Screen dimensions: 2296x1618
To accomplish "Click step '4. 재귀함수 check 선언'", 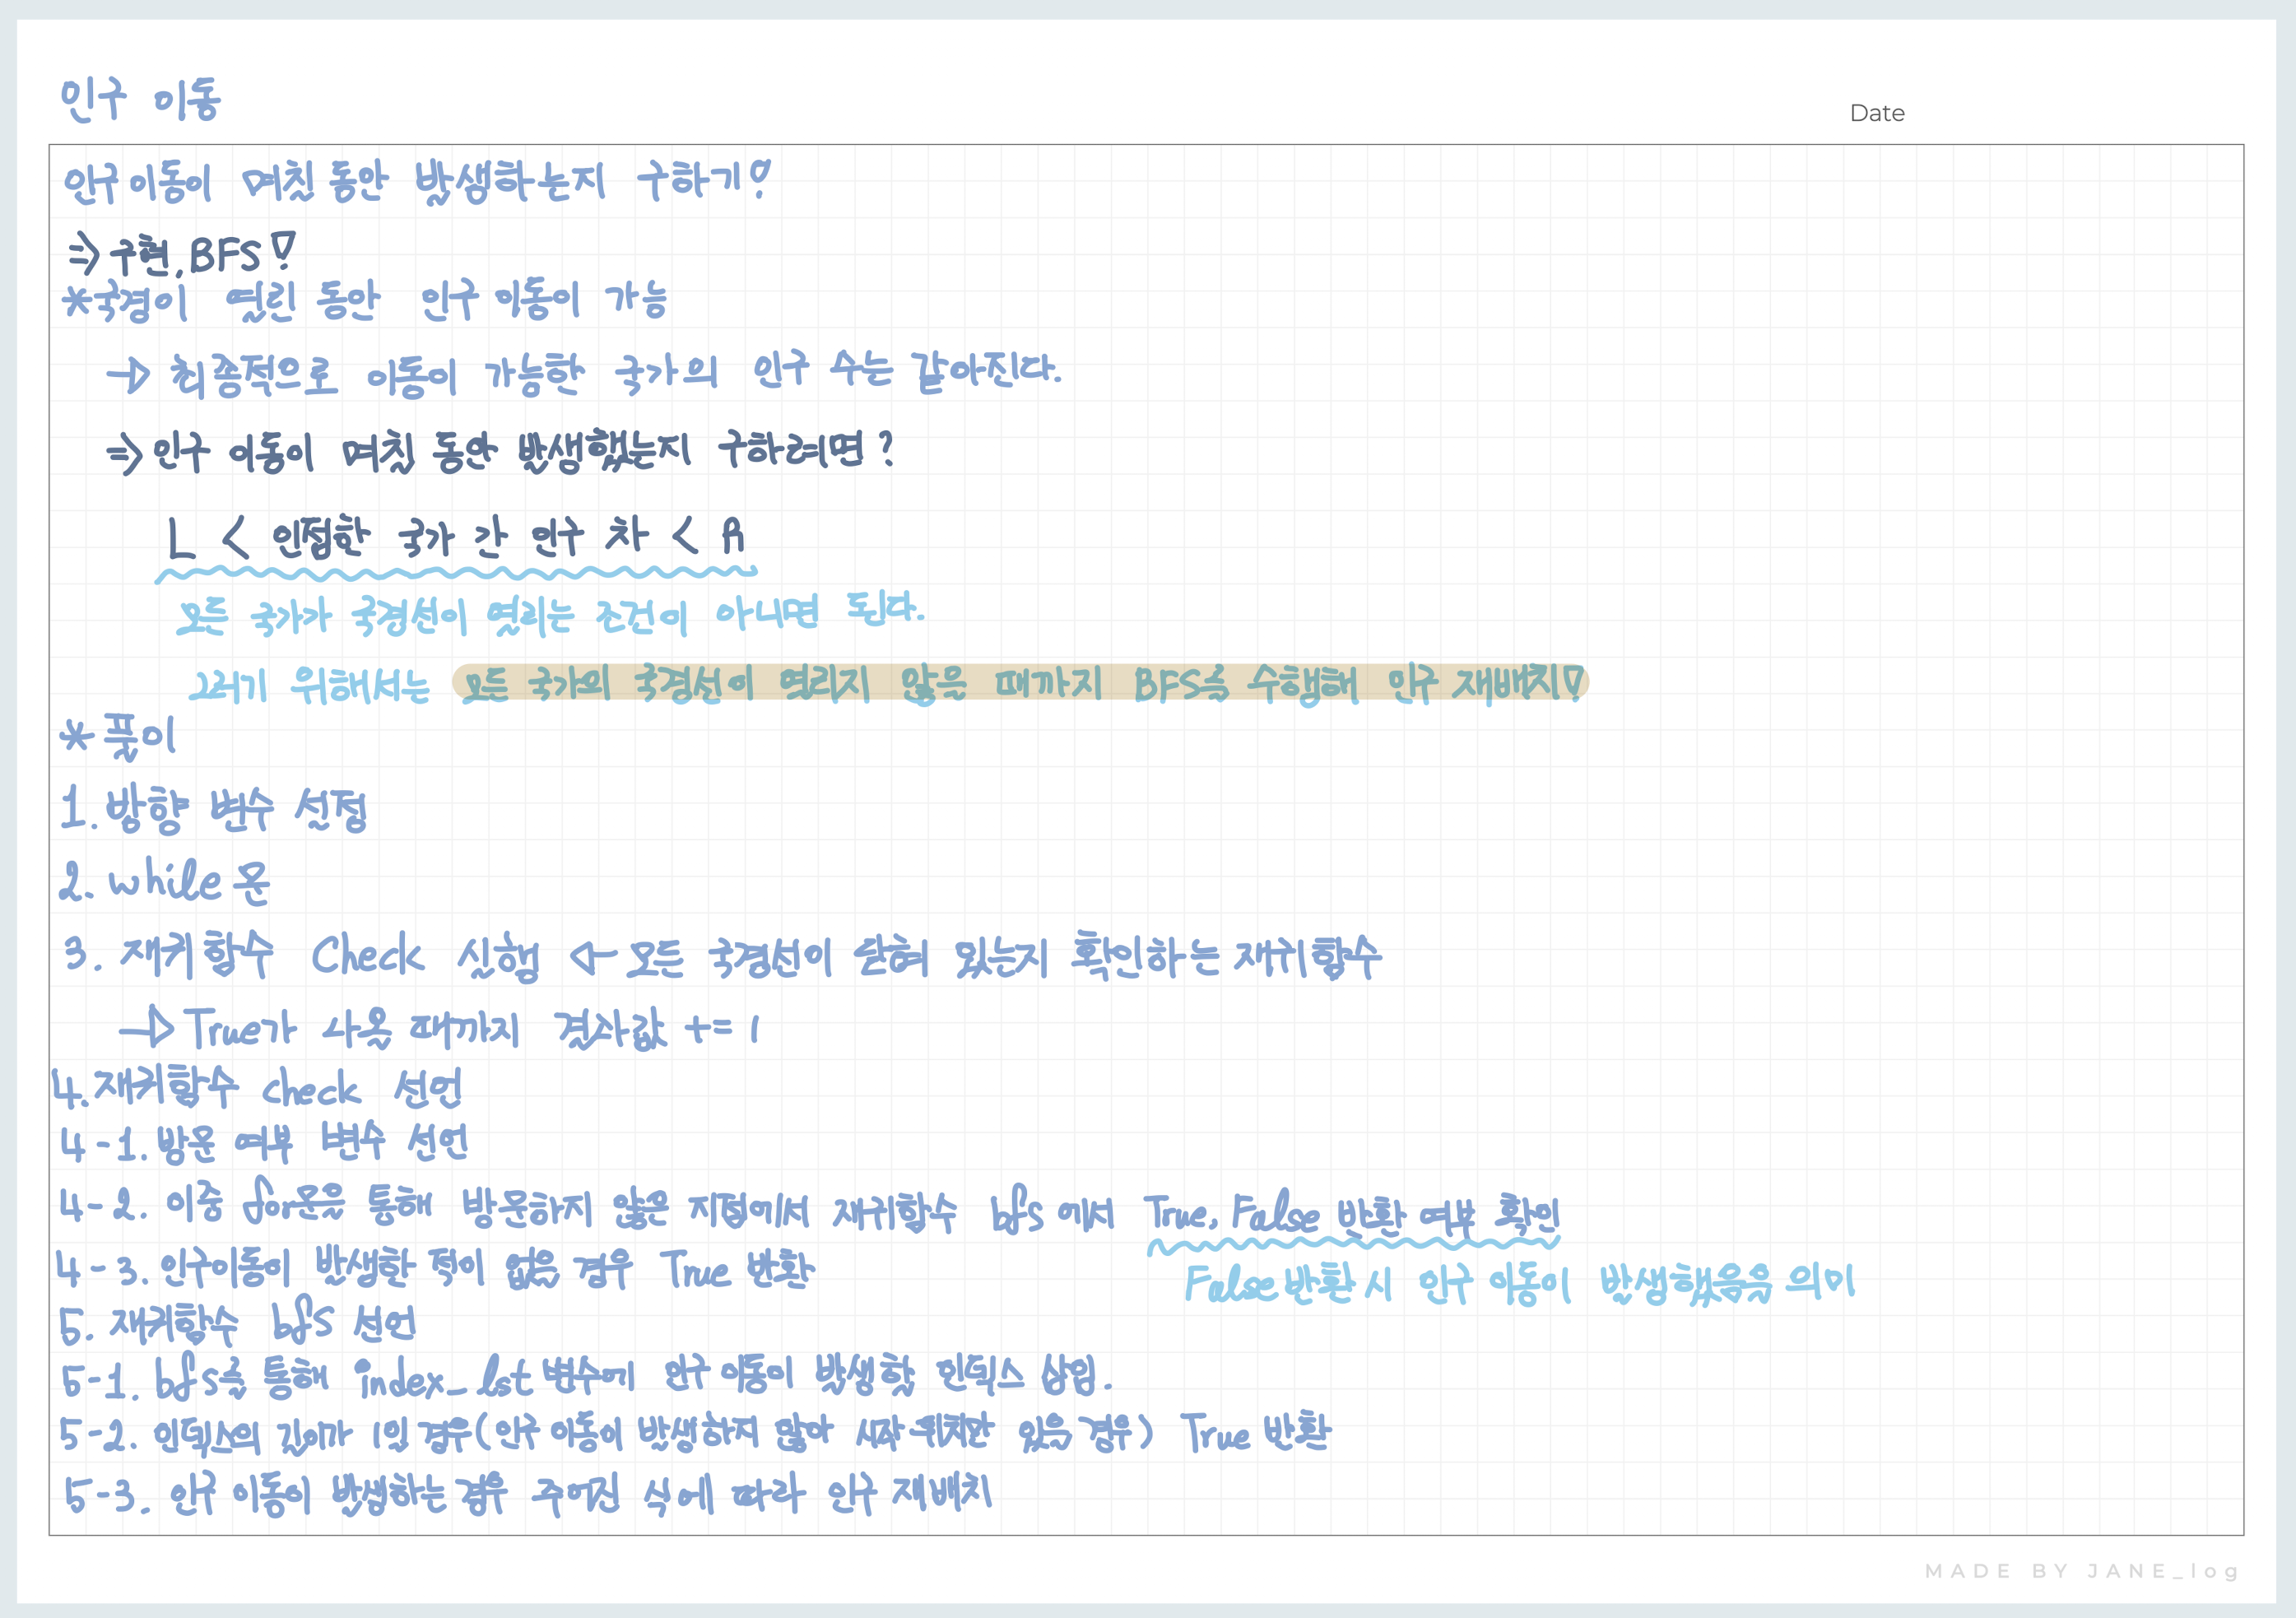I will (258, 1088).
